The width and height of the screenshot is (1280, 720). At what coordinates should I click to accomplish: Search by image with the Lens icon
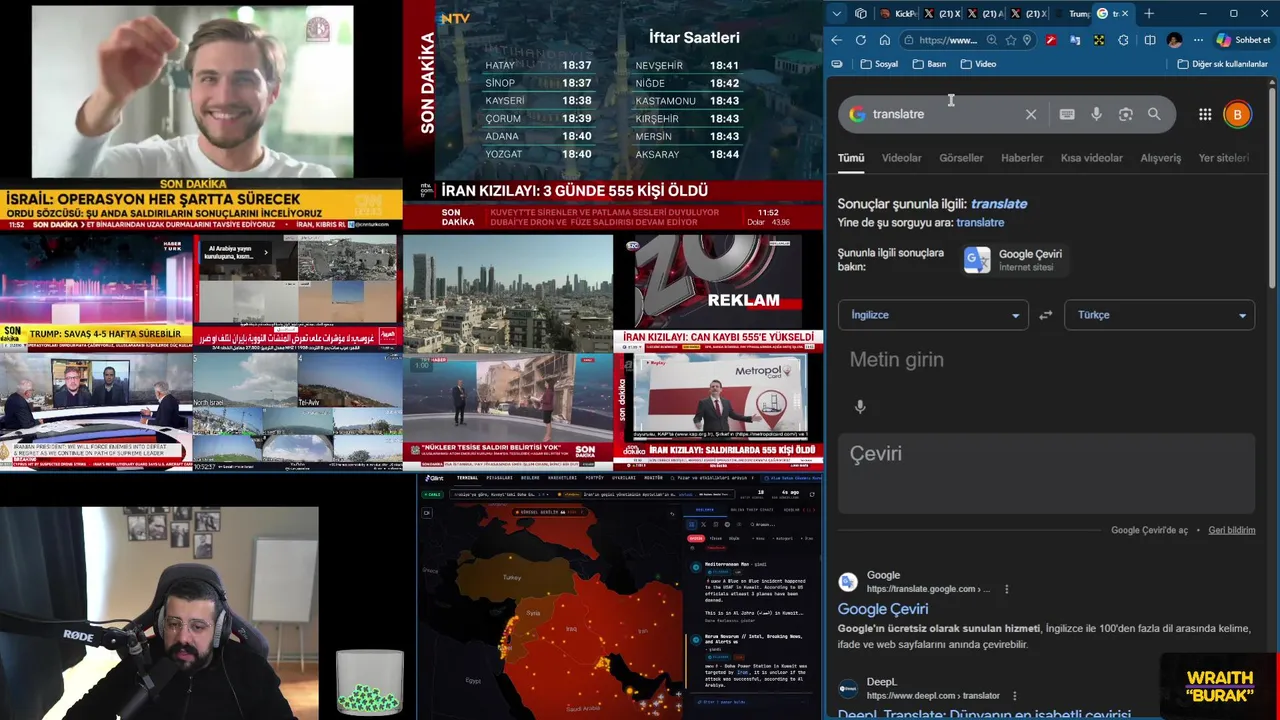(1125, 114)
